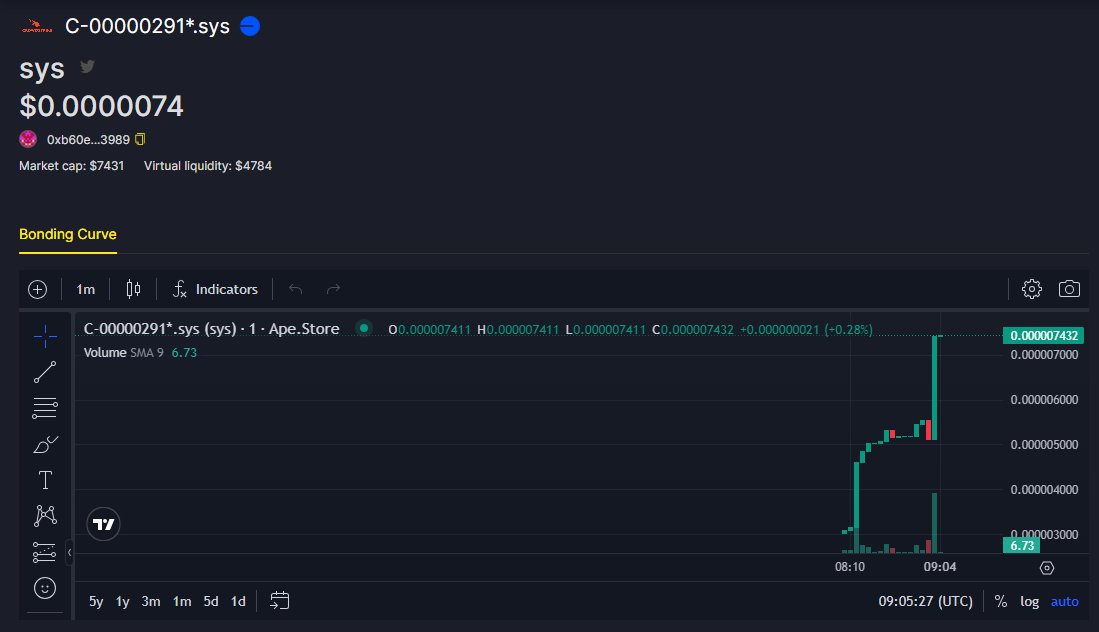Click the 09:04 time axis label
The width and height of the screenshot is (1099, 632).
pyautogui.click(x=940, y=567)
